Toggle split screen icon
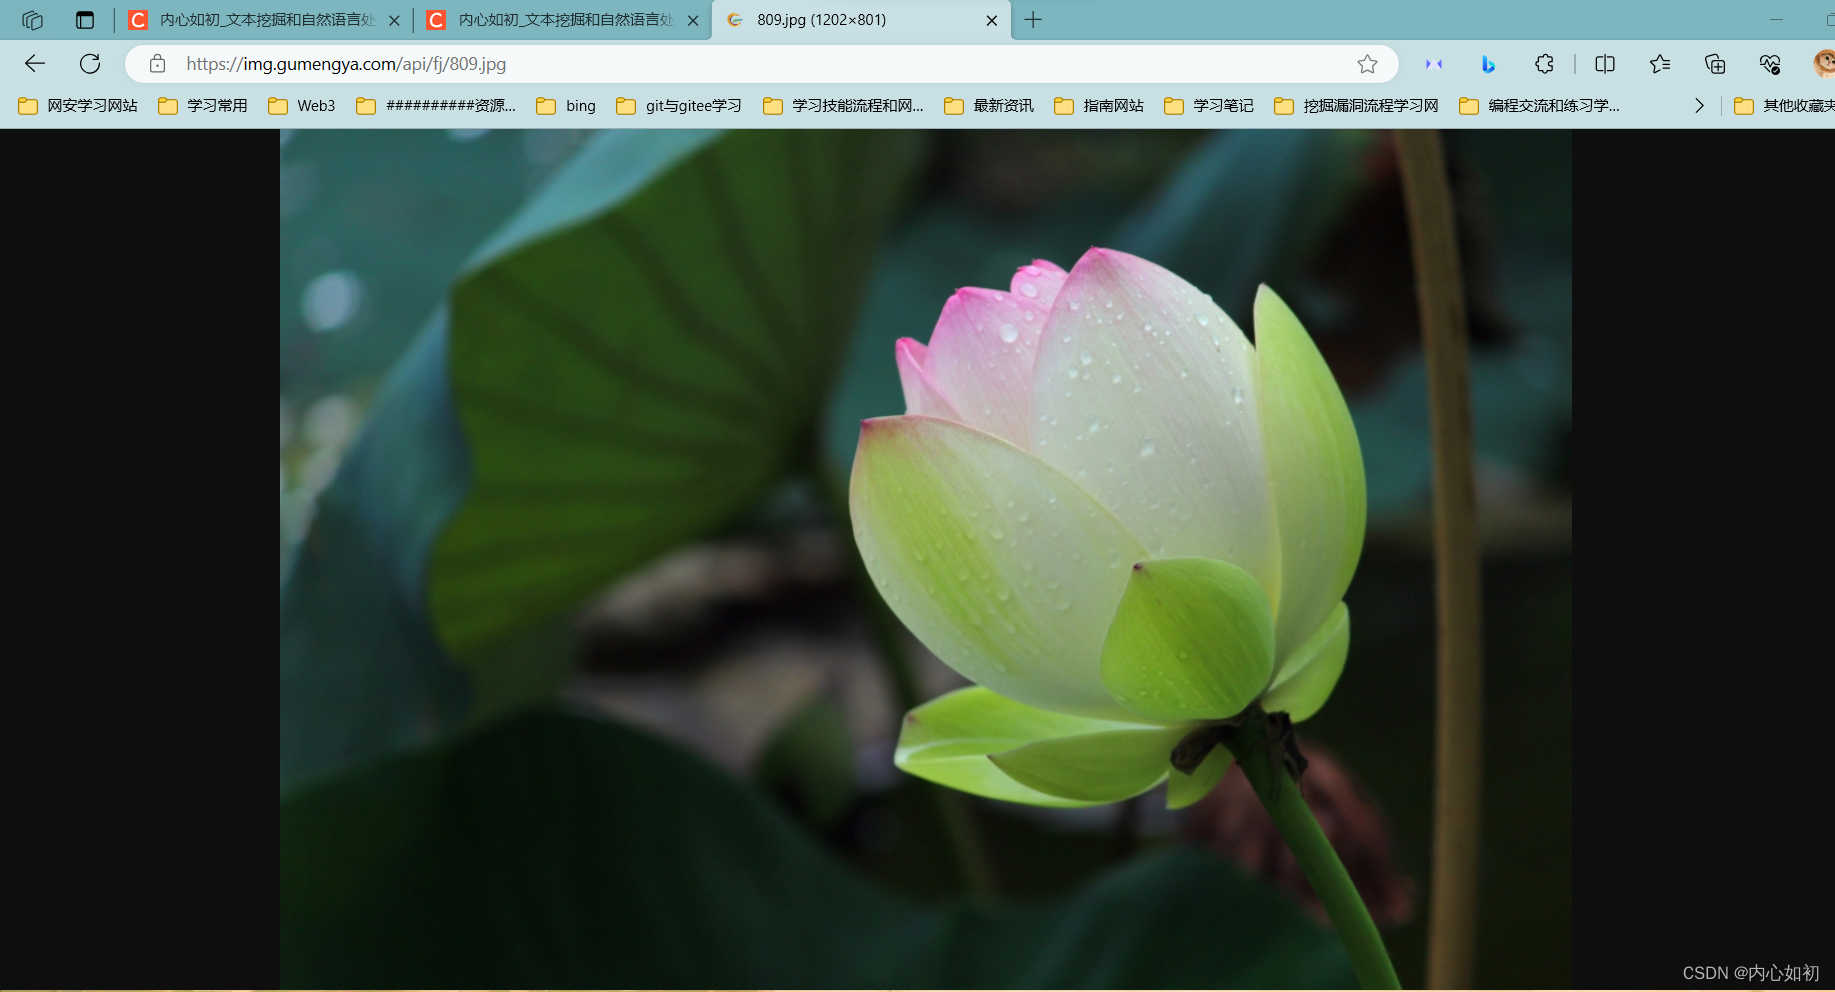Screen dimensions: 1835x992 click(x=1605, y=64)
